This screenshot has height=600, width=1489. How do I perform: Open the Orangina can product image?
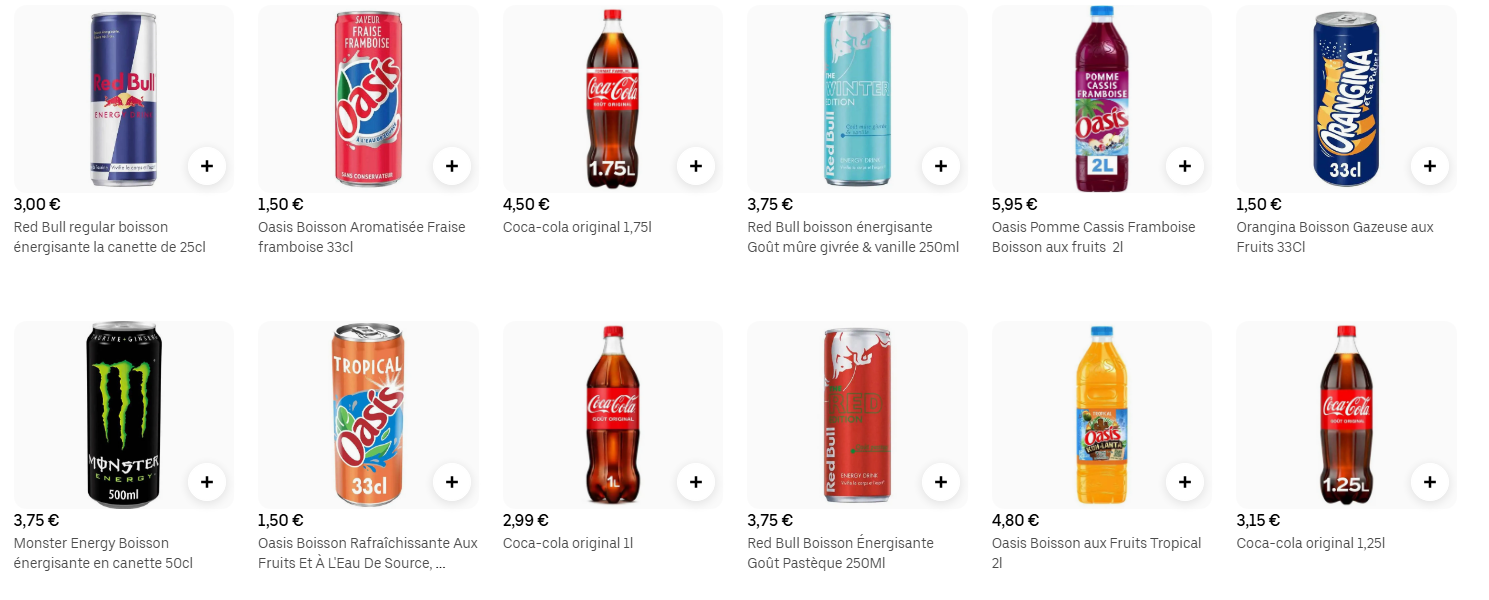[x=1346, y=99]
